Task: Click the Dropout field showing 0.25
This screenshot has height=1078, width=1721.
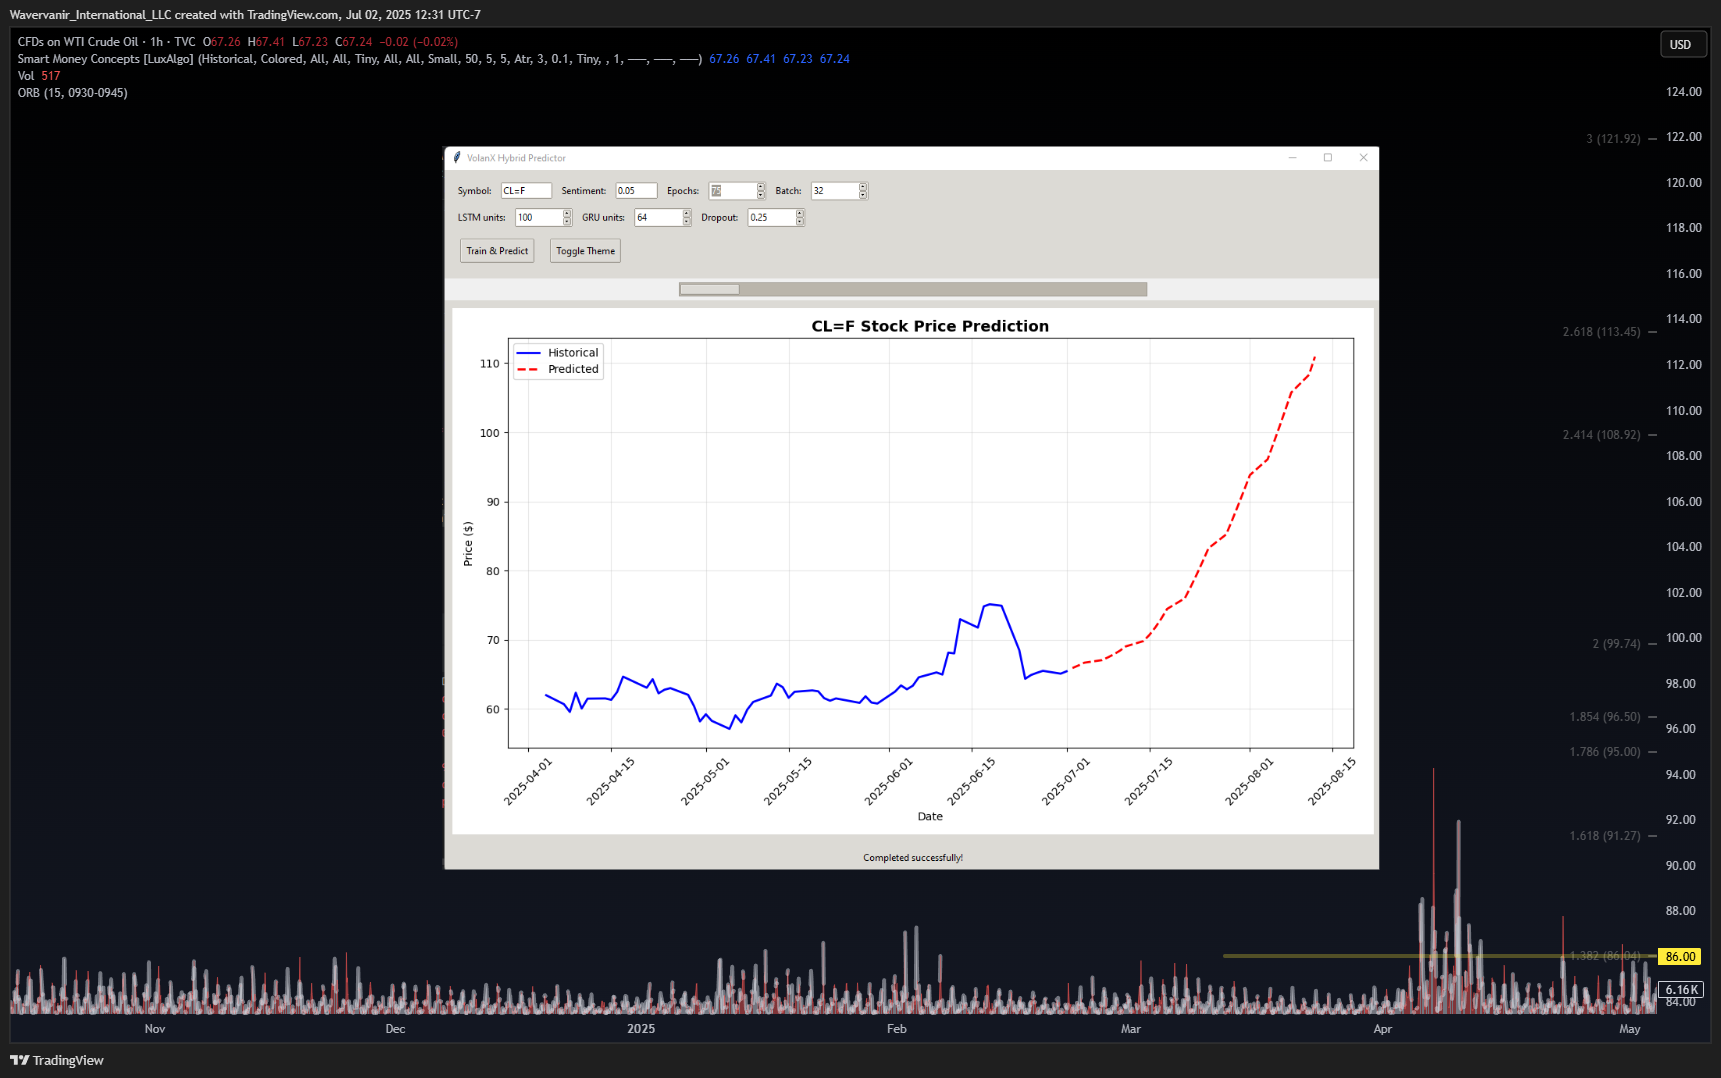Action: tap(771, 218)
